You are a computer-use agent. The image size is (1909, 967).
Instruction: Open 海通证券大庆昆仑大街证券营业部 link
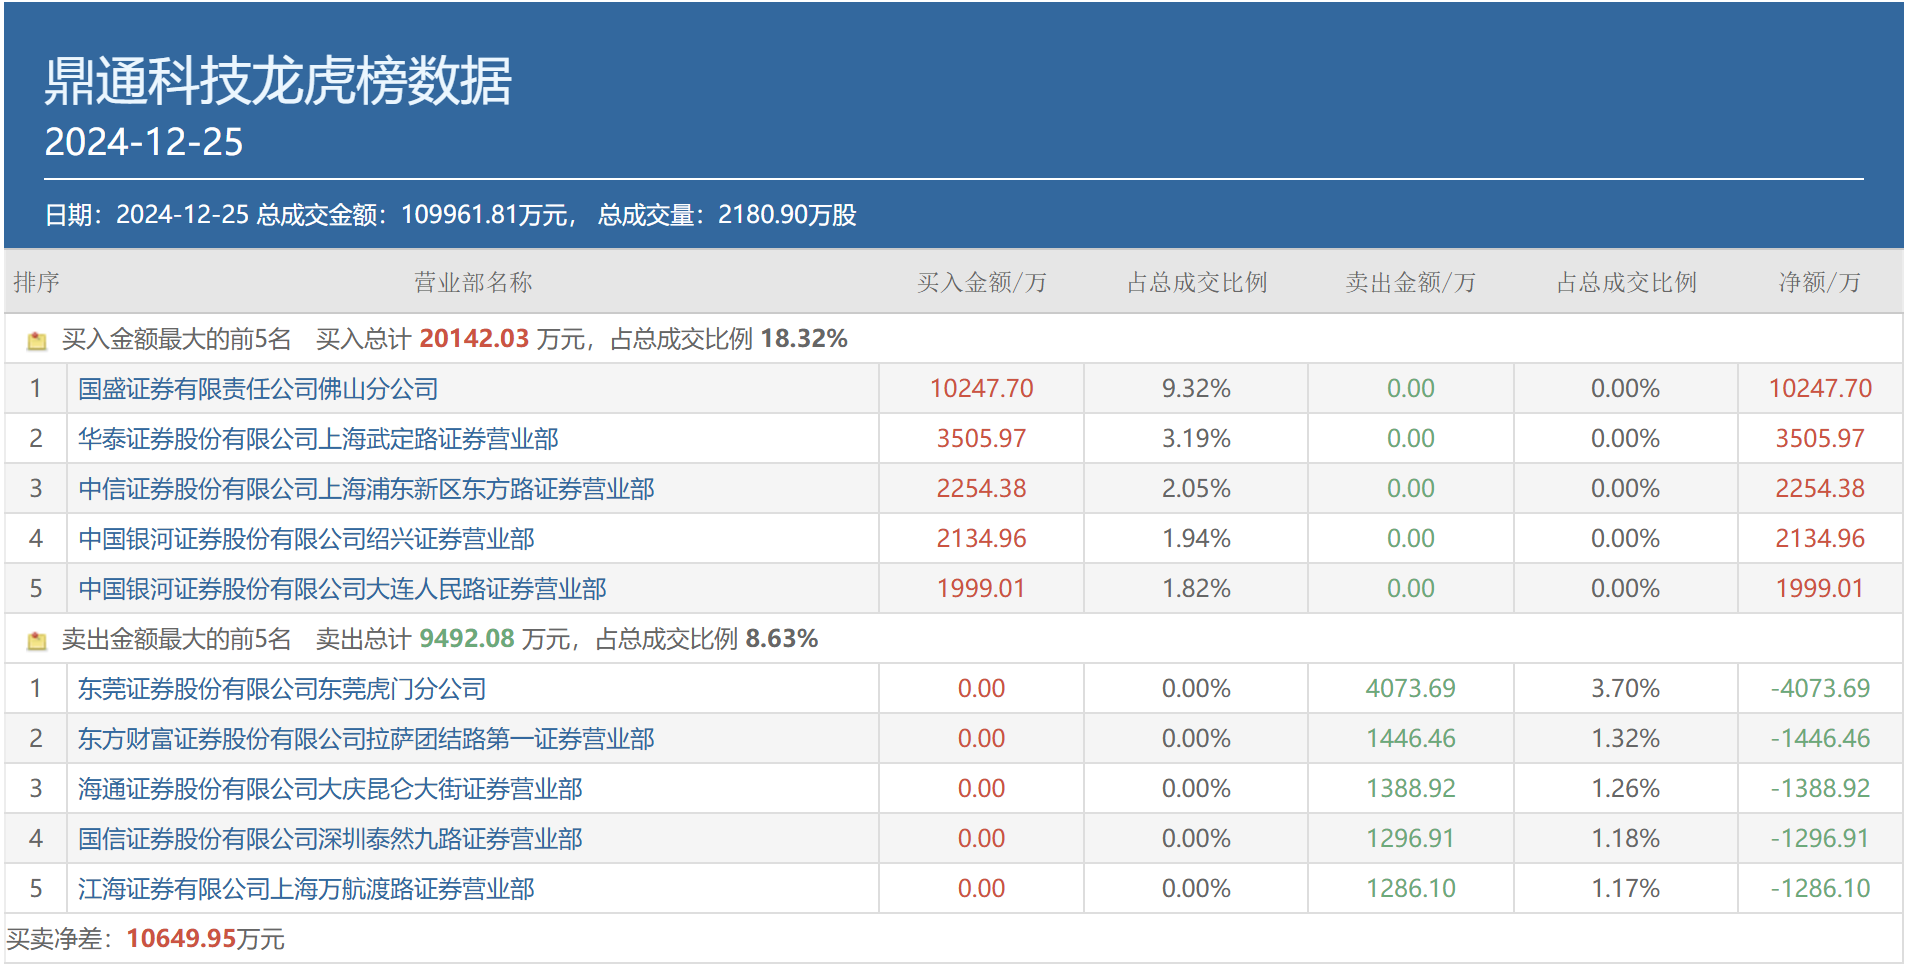330,789
